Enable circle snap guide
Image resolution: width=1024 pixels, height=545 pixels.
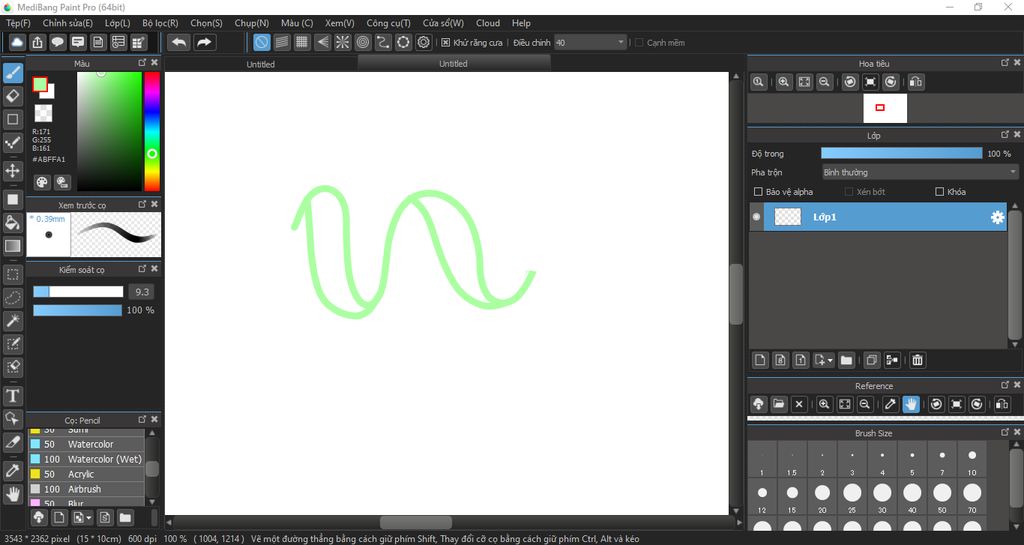coord(362,42)
